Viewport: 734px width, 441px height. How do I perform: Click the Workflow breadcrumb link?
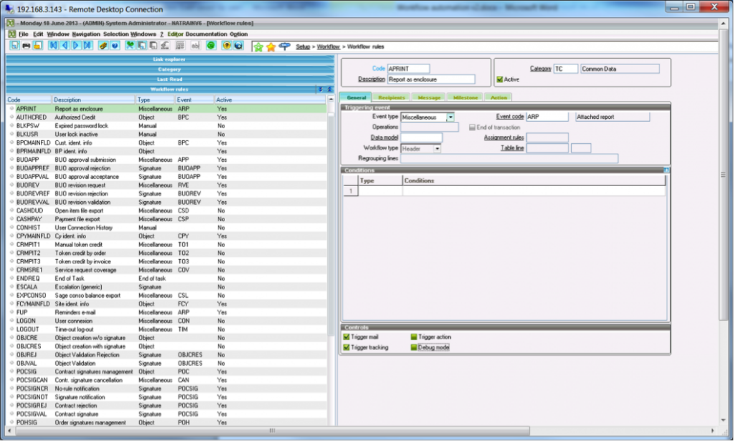pyautogui.click(x=328, y=47)
